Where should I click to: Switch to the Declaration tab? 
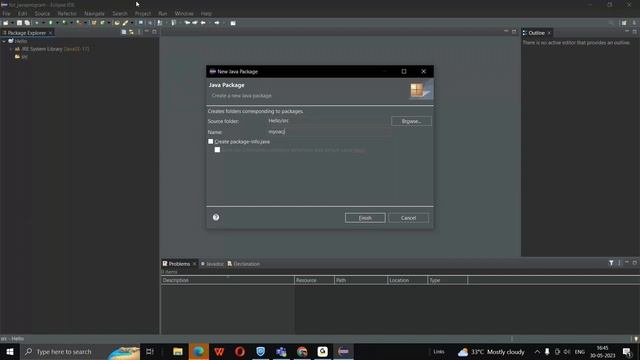point(244,264)
